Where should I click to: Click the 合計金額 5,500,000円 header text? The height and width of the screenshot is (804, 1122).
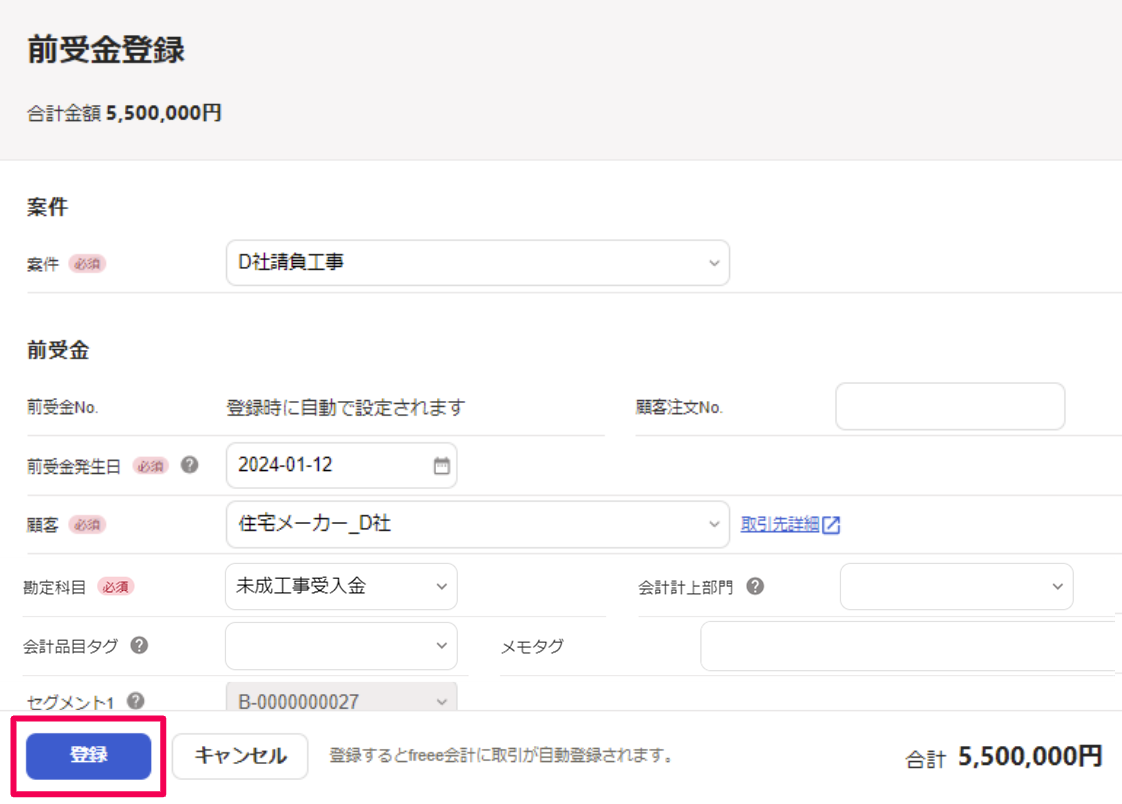coord(125,113)
